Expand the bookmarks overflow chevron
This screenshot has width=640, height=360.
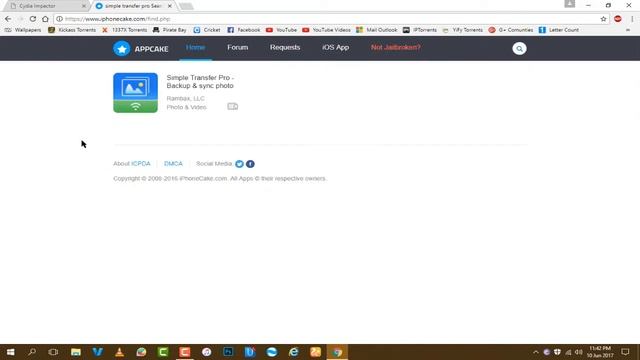coord(628,30)
